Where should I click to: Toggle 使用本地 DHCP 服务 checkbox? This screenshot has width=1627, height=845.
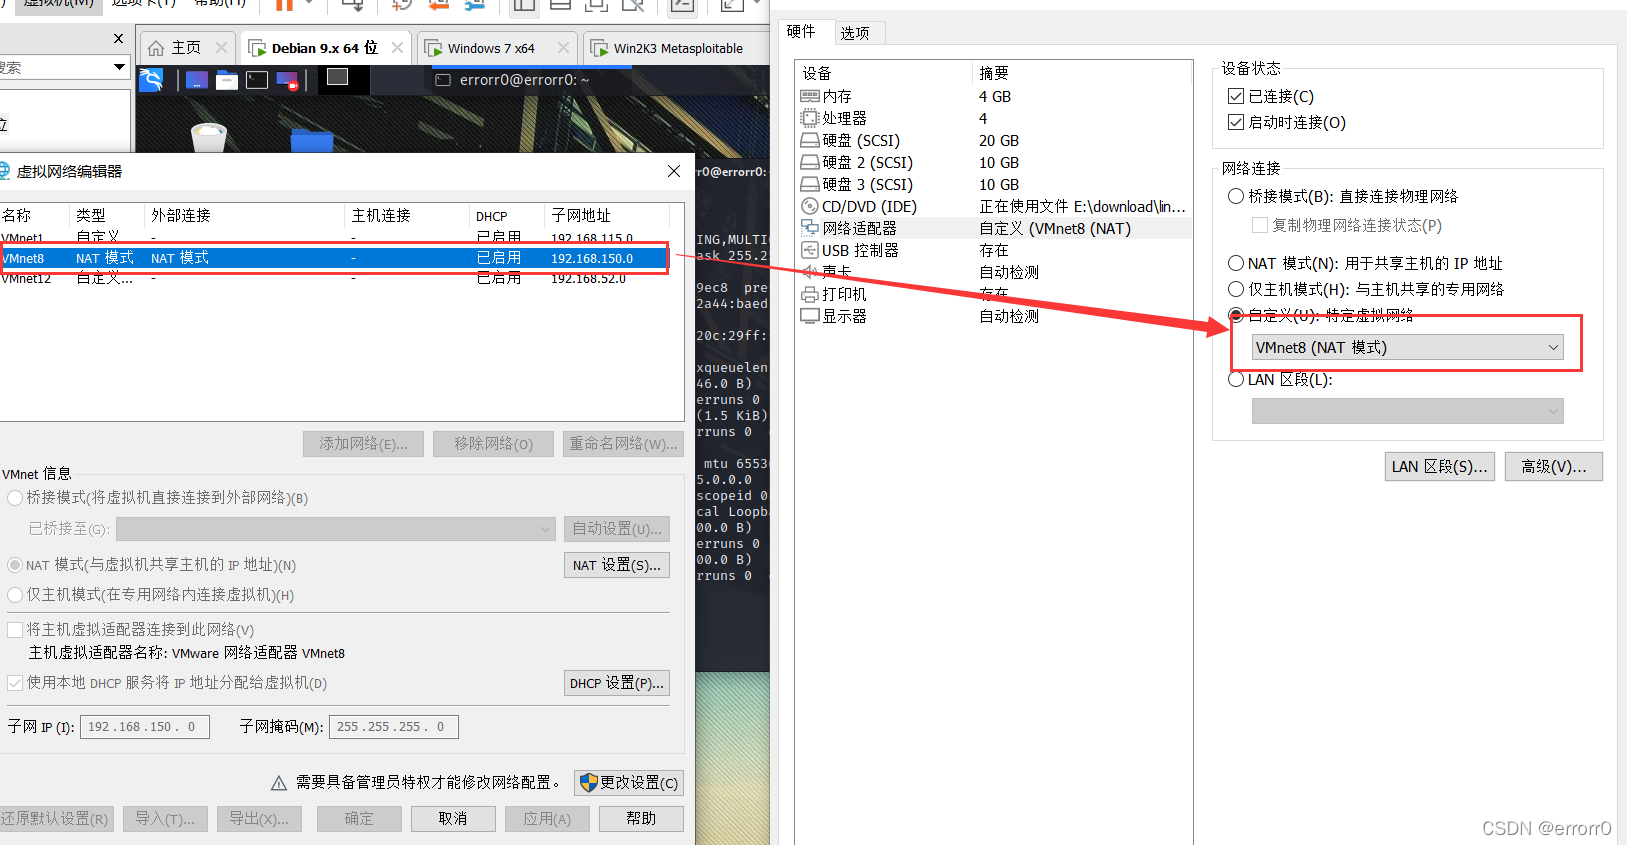[x=15, y=682]
